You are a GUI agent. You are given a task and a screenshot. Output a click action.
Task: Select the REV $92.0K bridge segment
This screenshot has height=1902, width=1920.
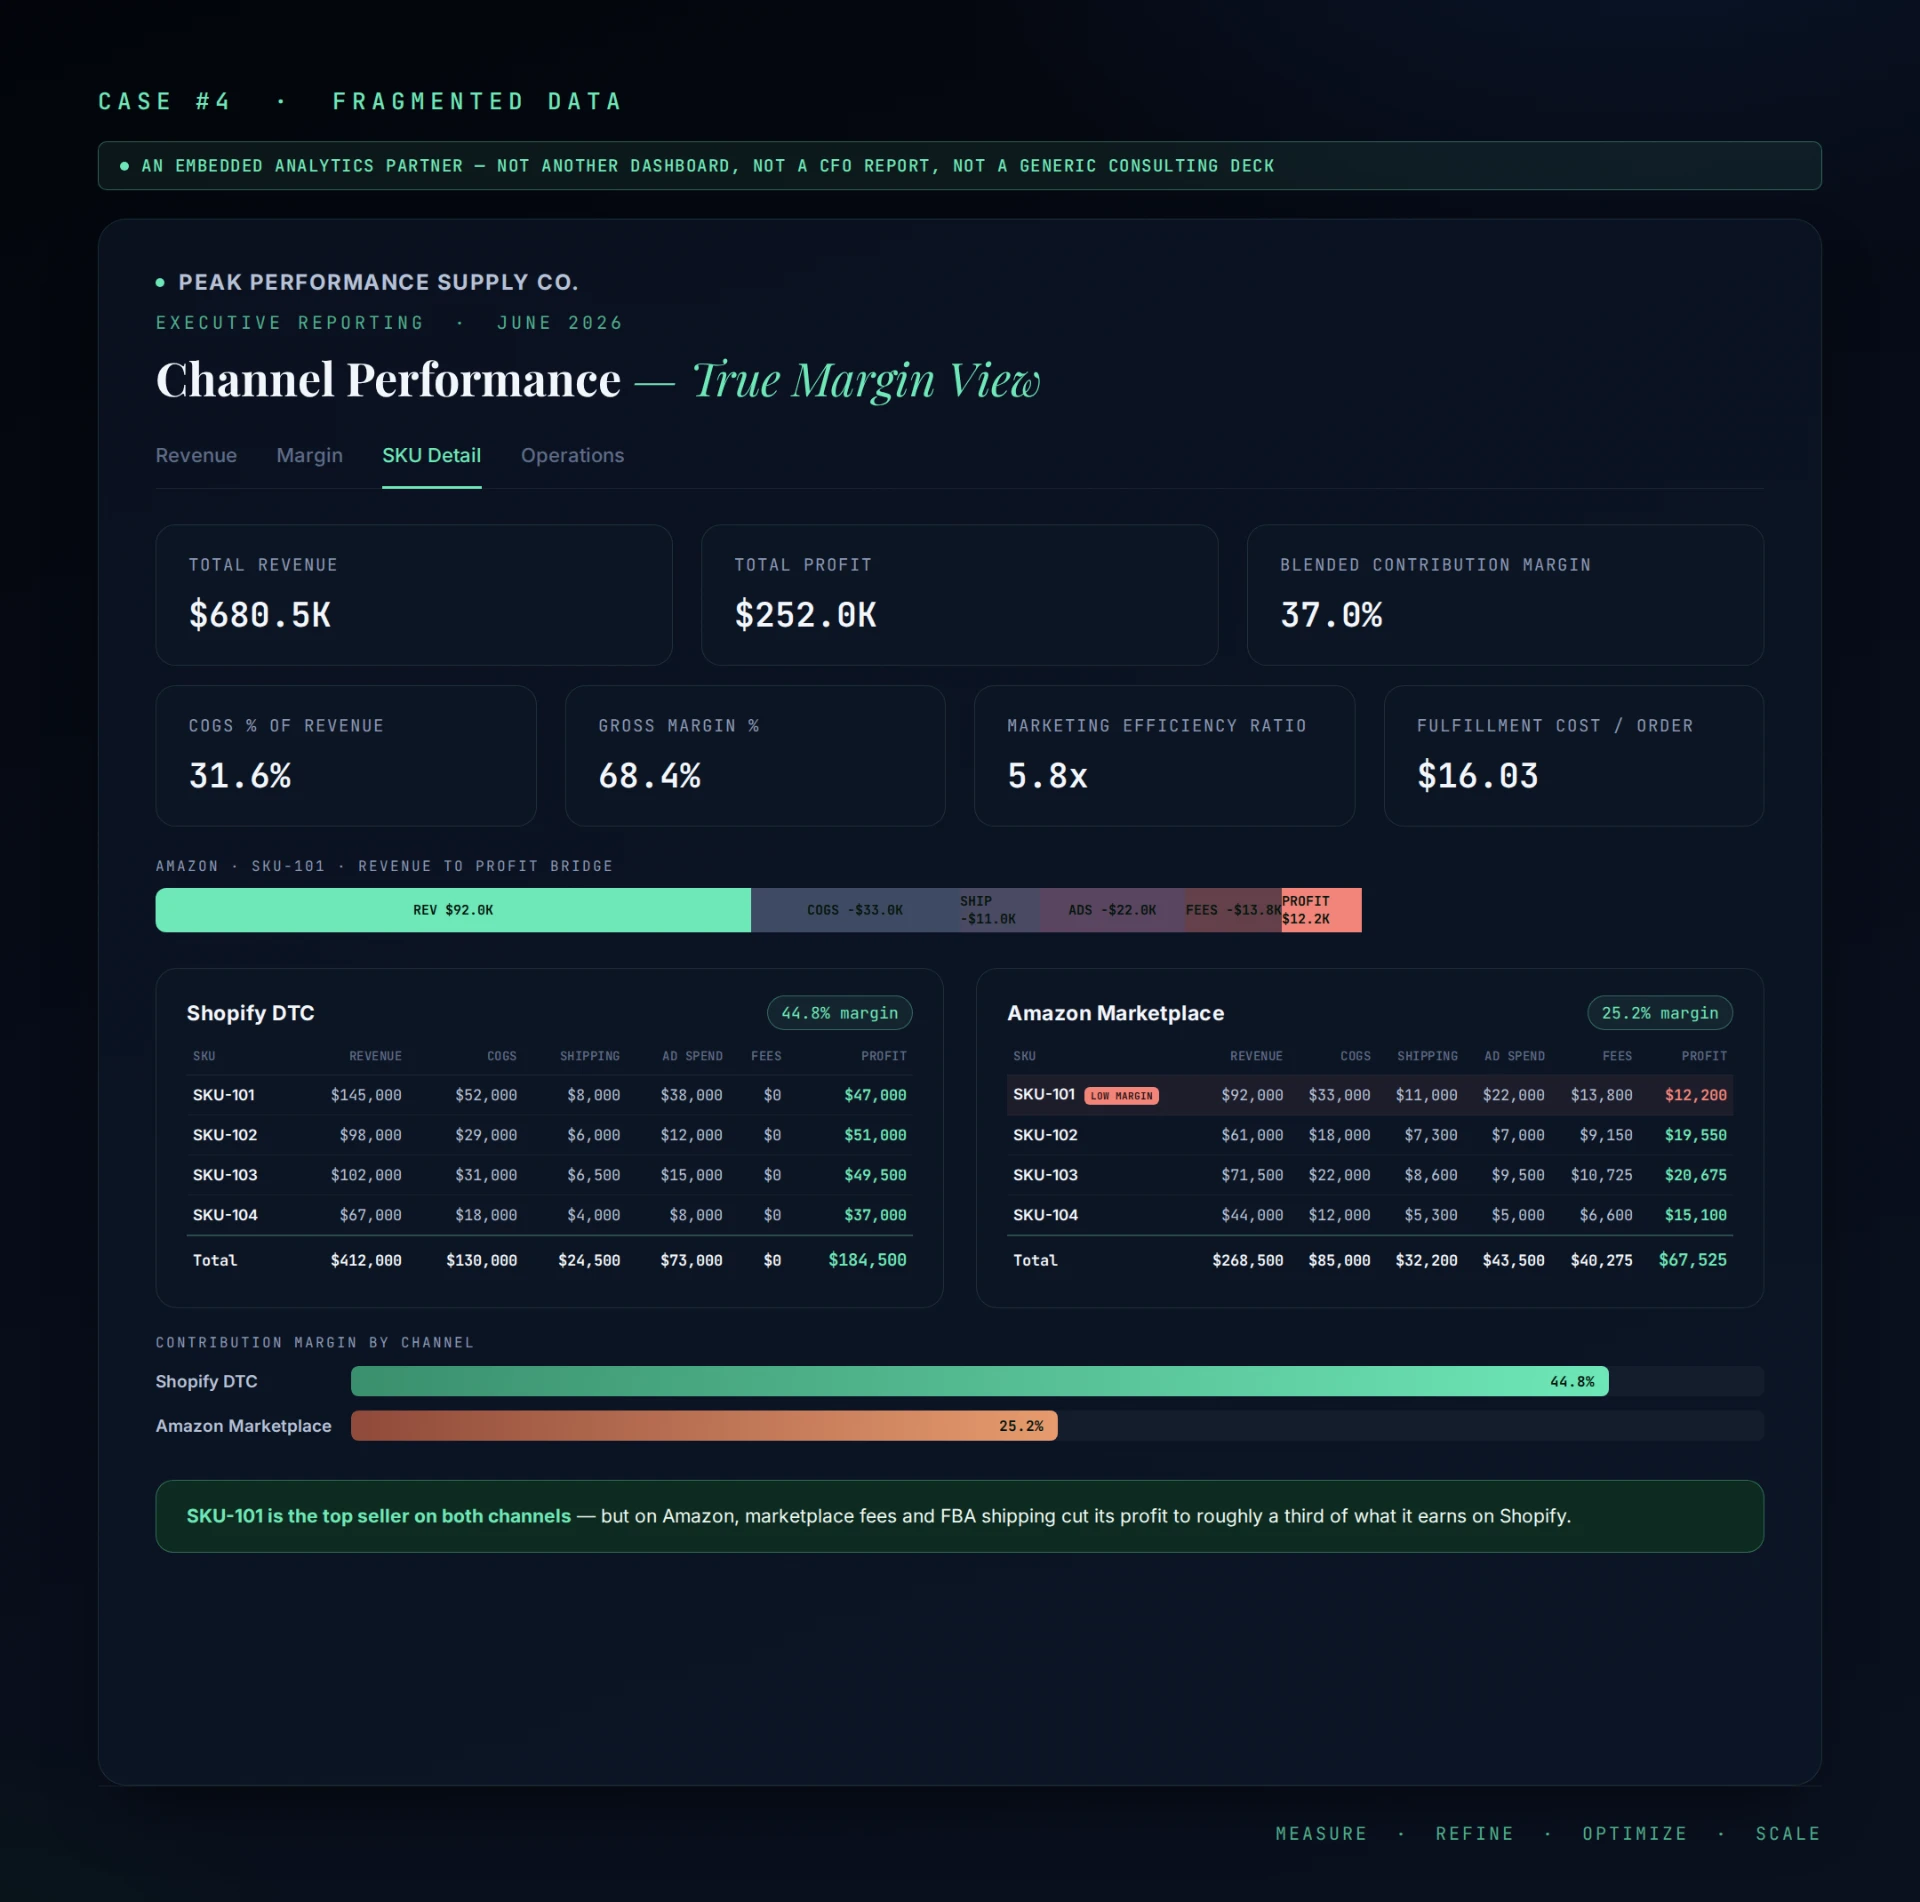click(453, 910)
